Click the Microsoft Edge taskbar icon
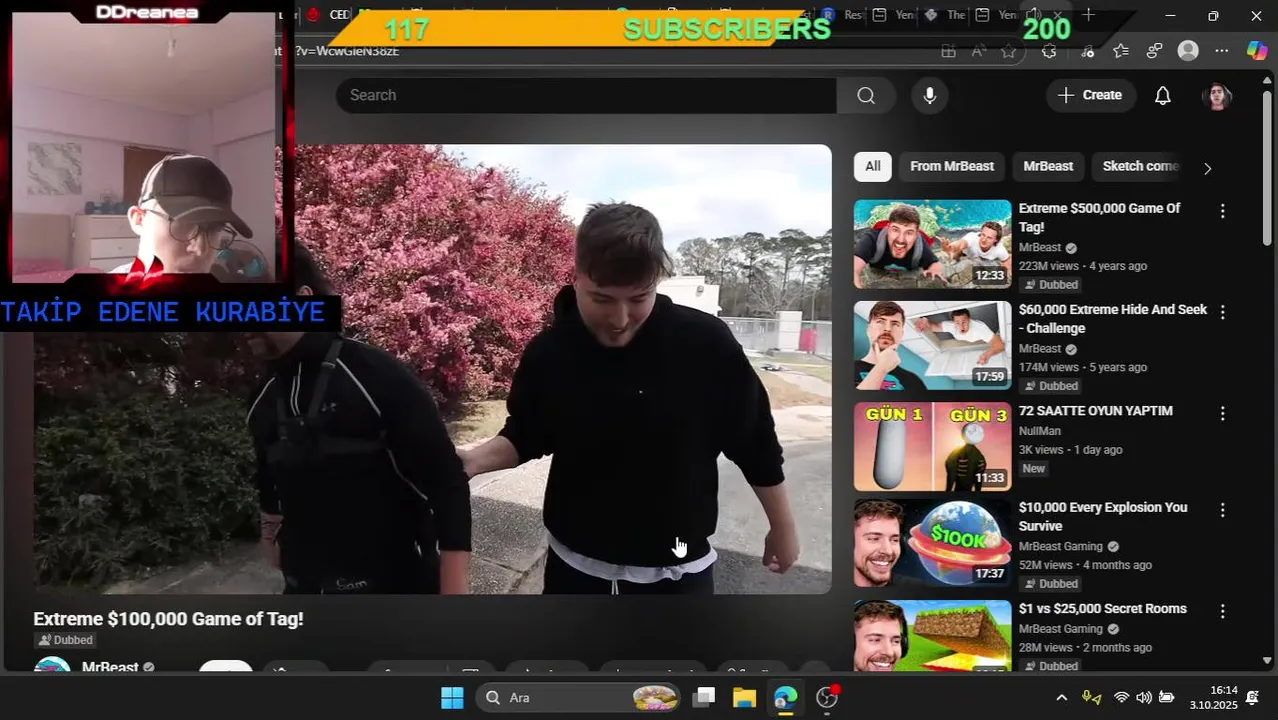Screen dimensions: 1278x720 (x=785, y=697)
